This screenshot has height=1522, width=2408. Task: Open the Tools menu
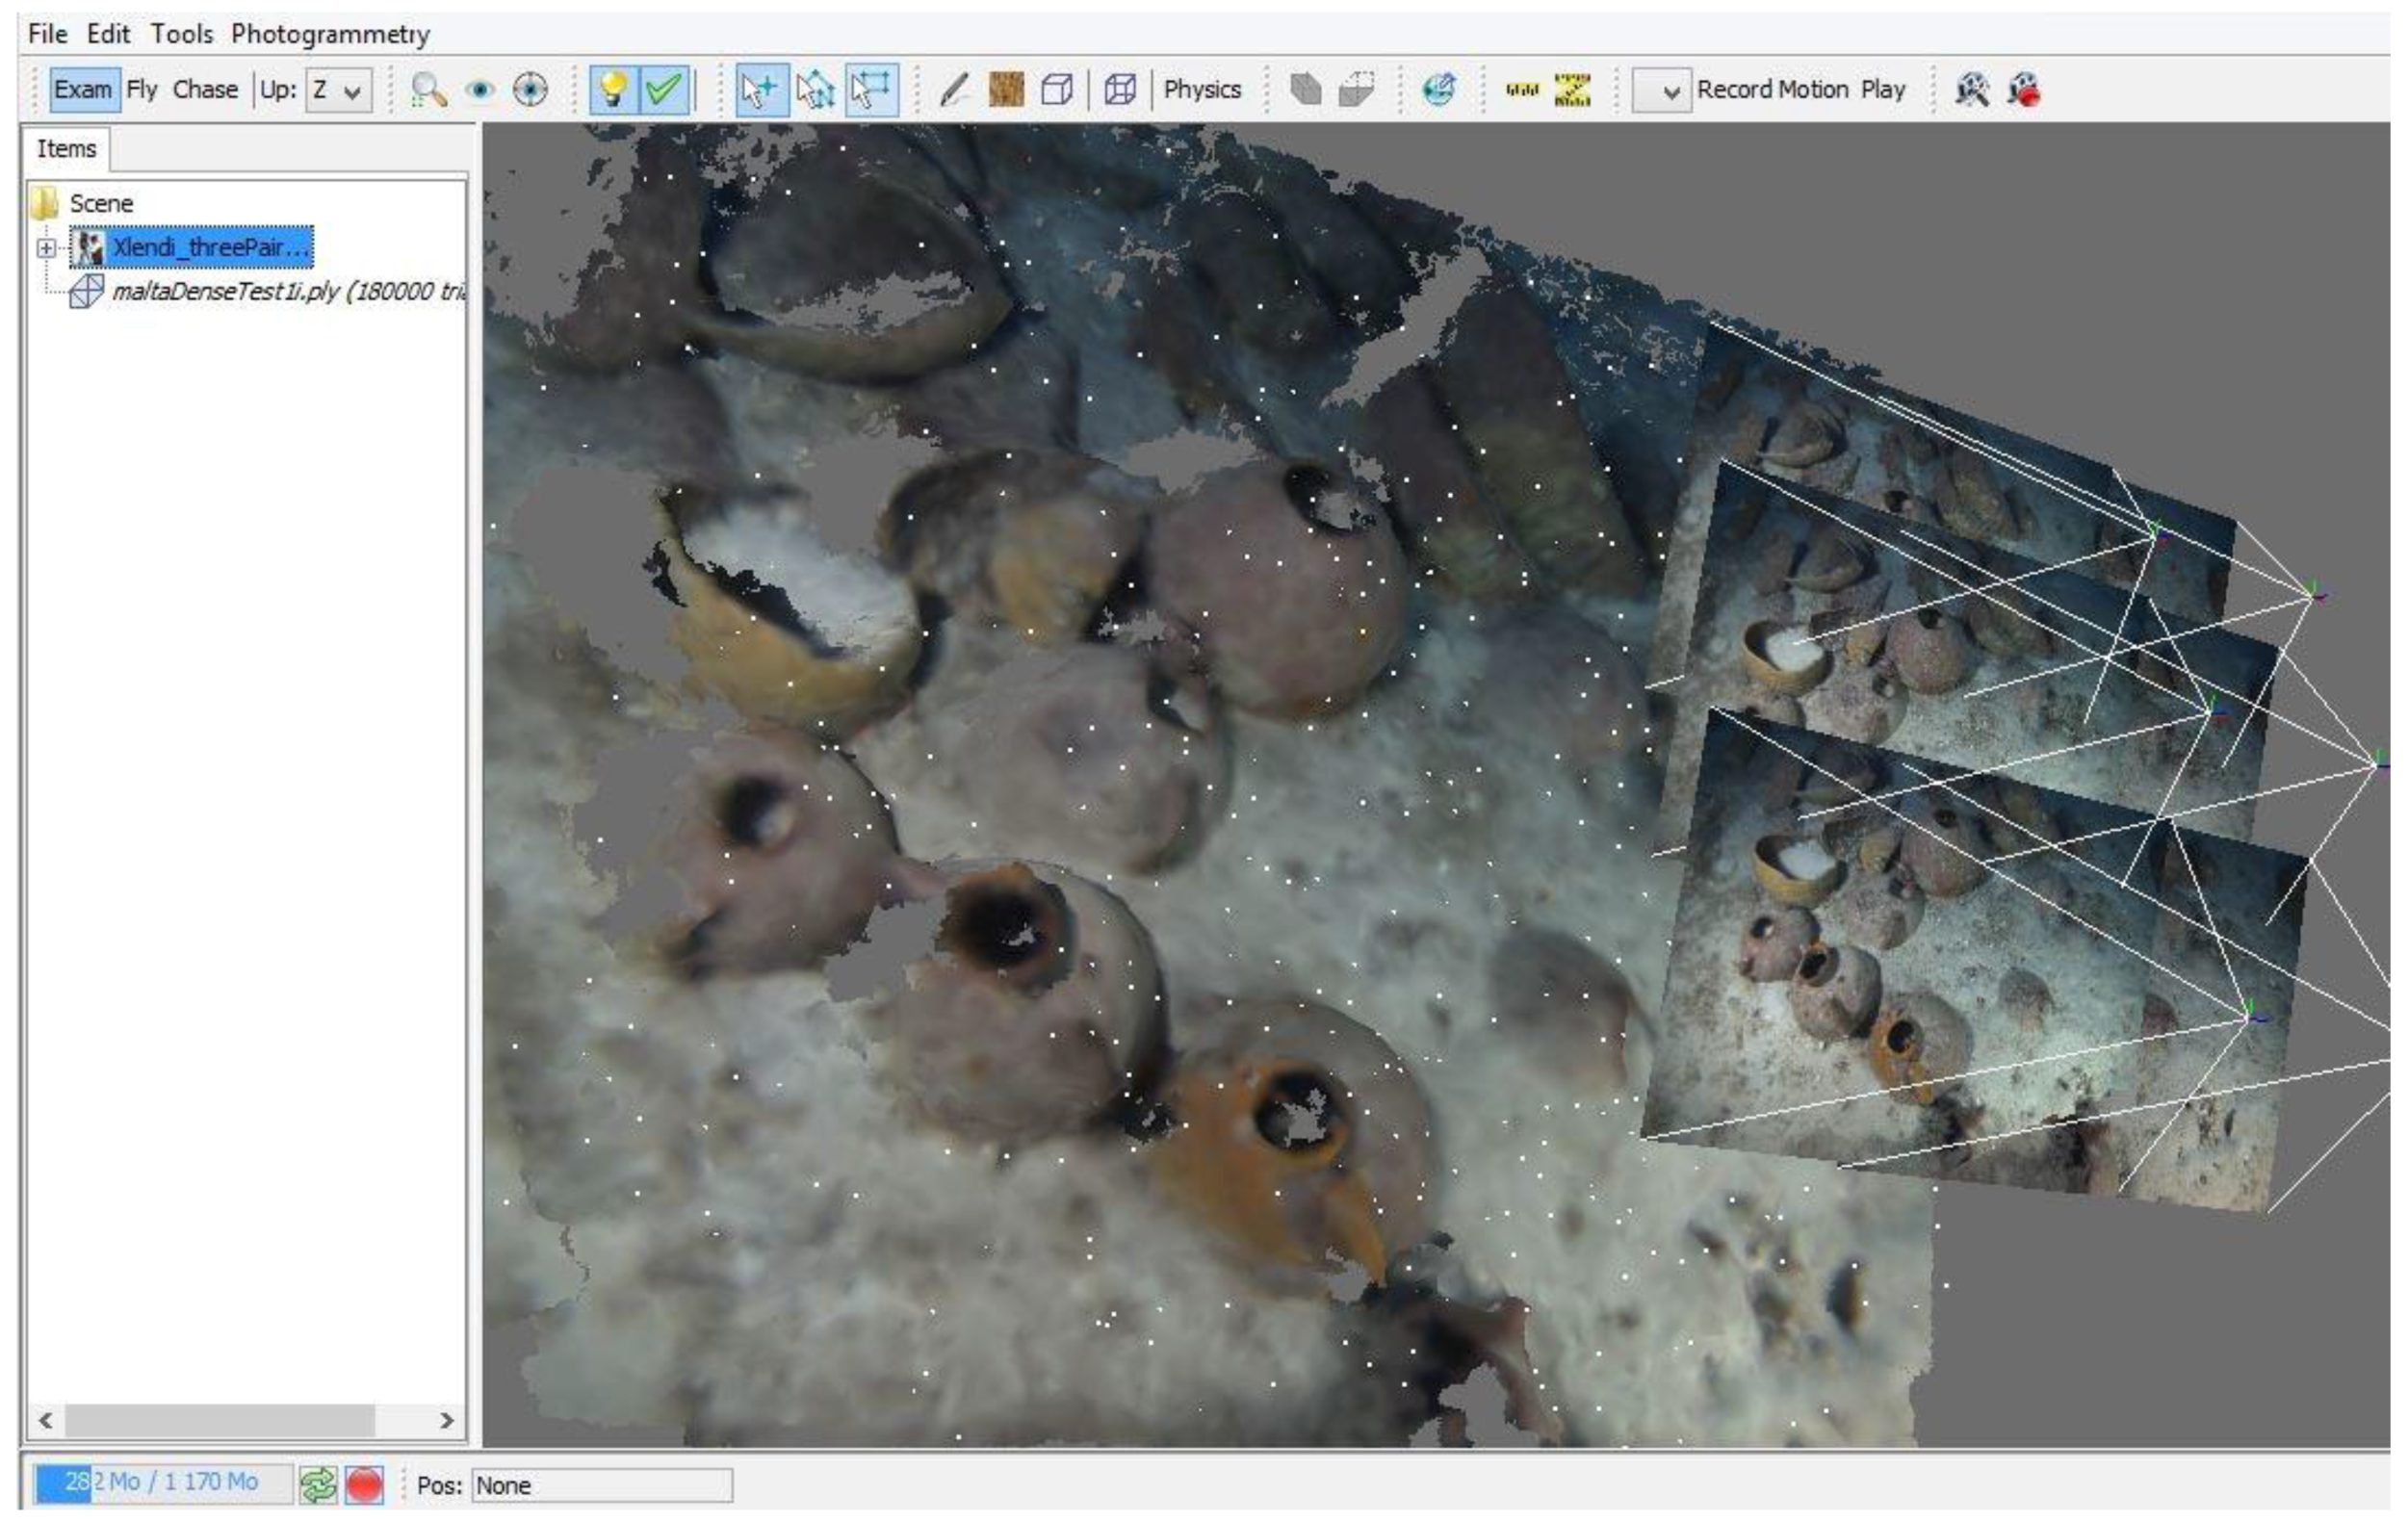coord(182,34)
